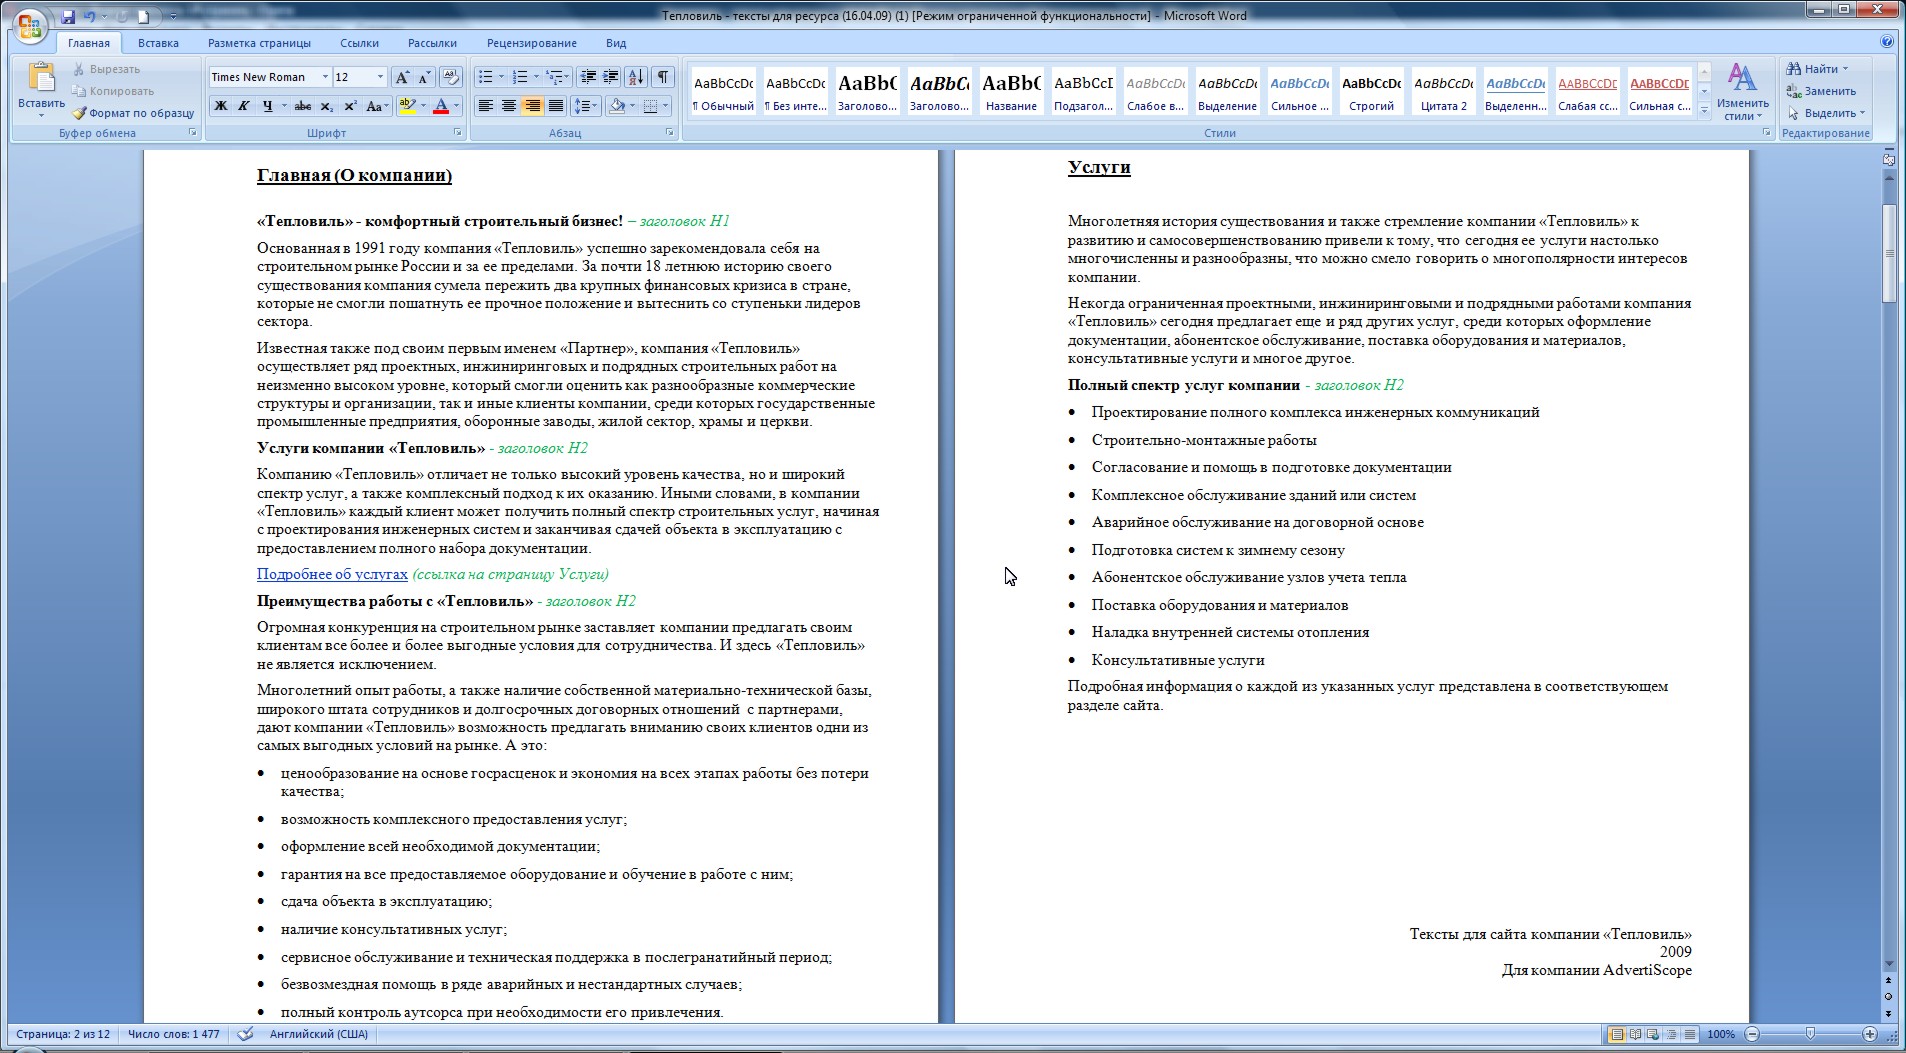Open Word help with the question mark icon

[1887, 42]
